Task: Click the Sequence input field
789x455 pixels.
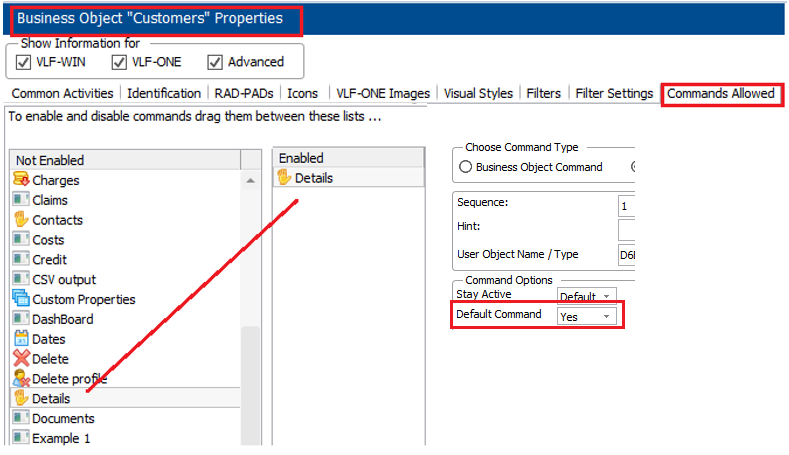Action: tap(627, 205)
